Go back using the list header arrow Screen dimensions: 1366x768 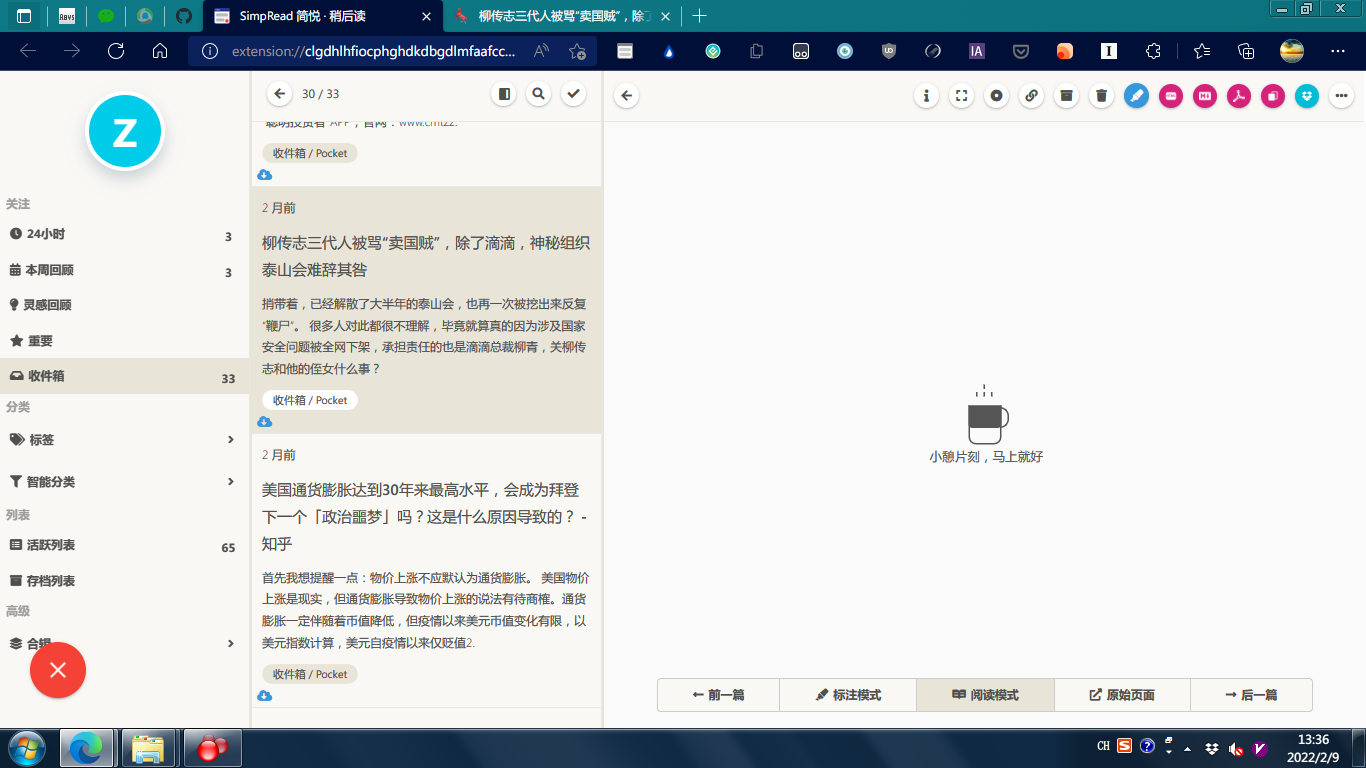279,94
